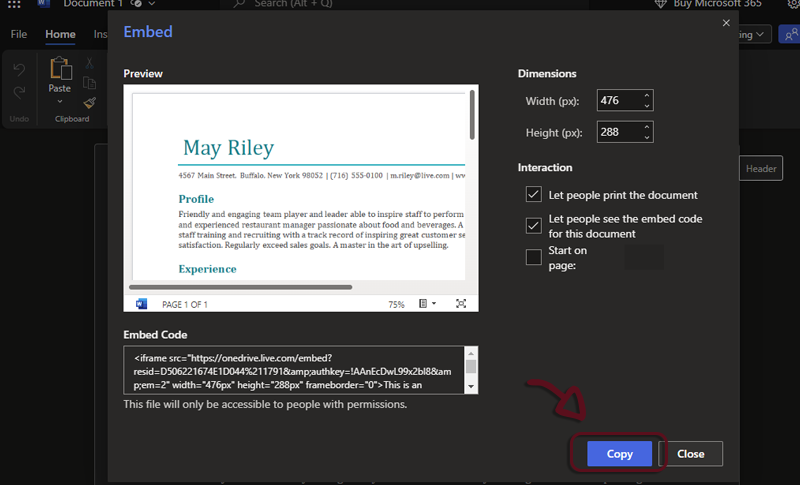Expand the Paste options arrow
The height and width of the screenshot is (485, 800).
[60, 102]
